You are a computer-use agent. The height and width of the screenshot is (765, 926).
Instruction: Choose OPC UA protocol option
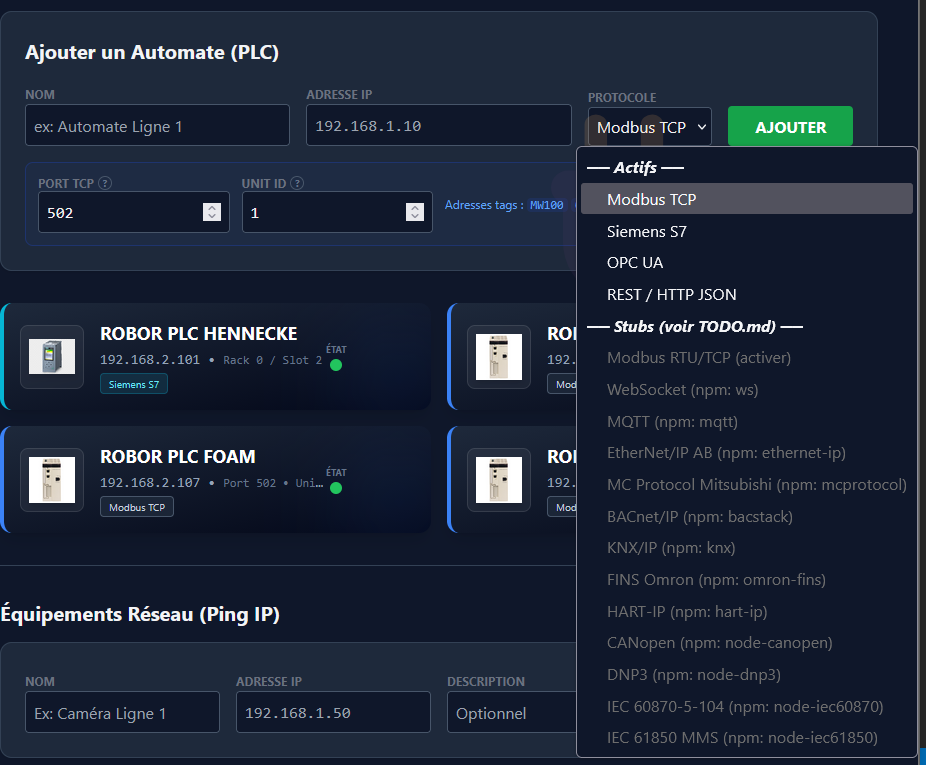pos(746,263)
